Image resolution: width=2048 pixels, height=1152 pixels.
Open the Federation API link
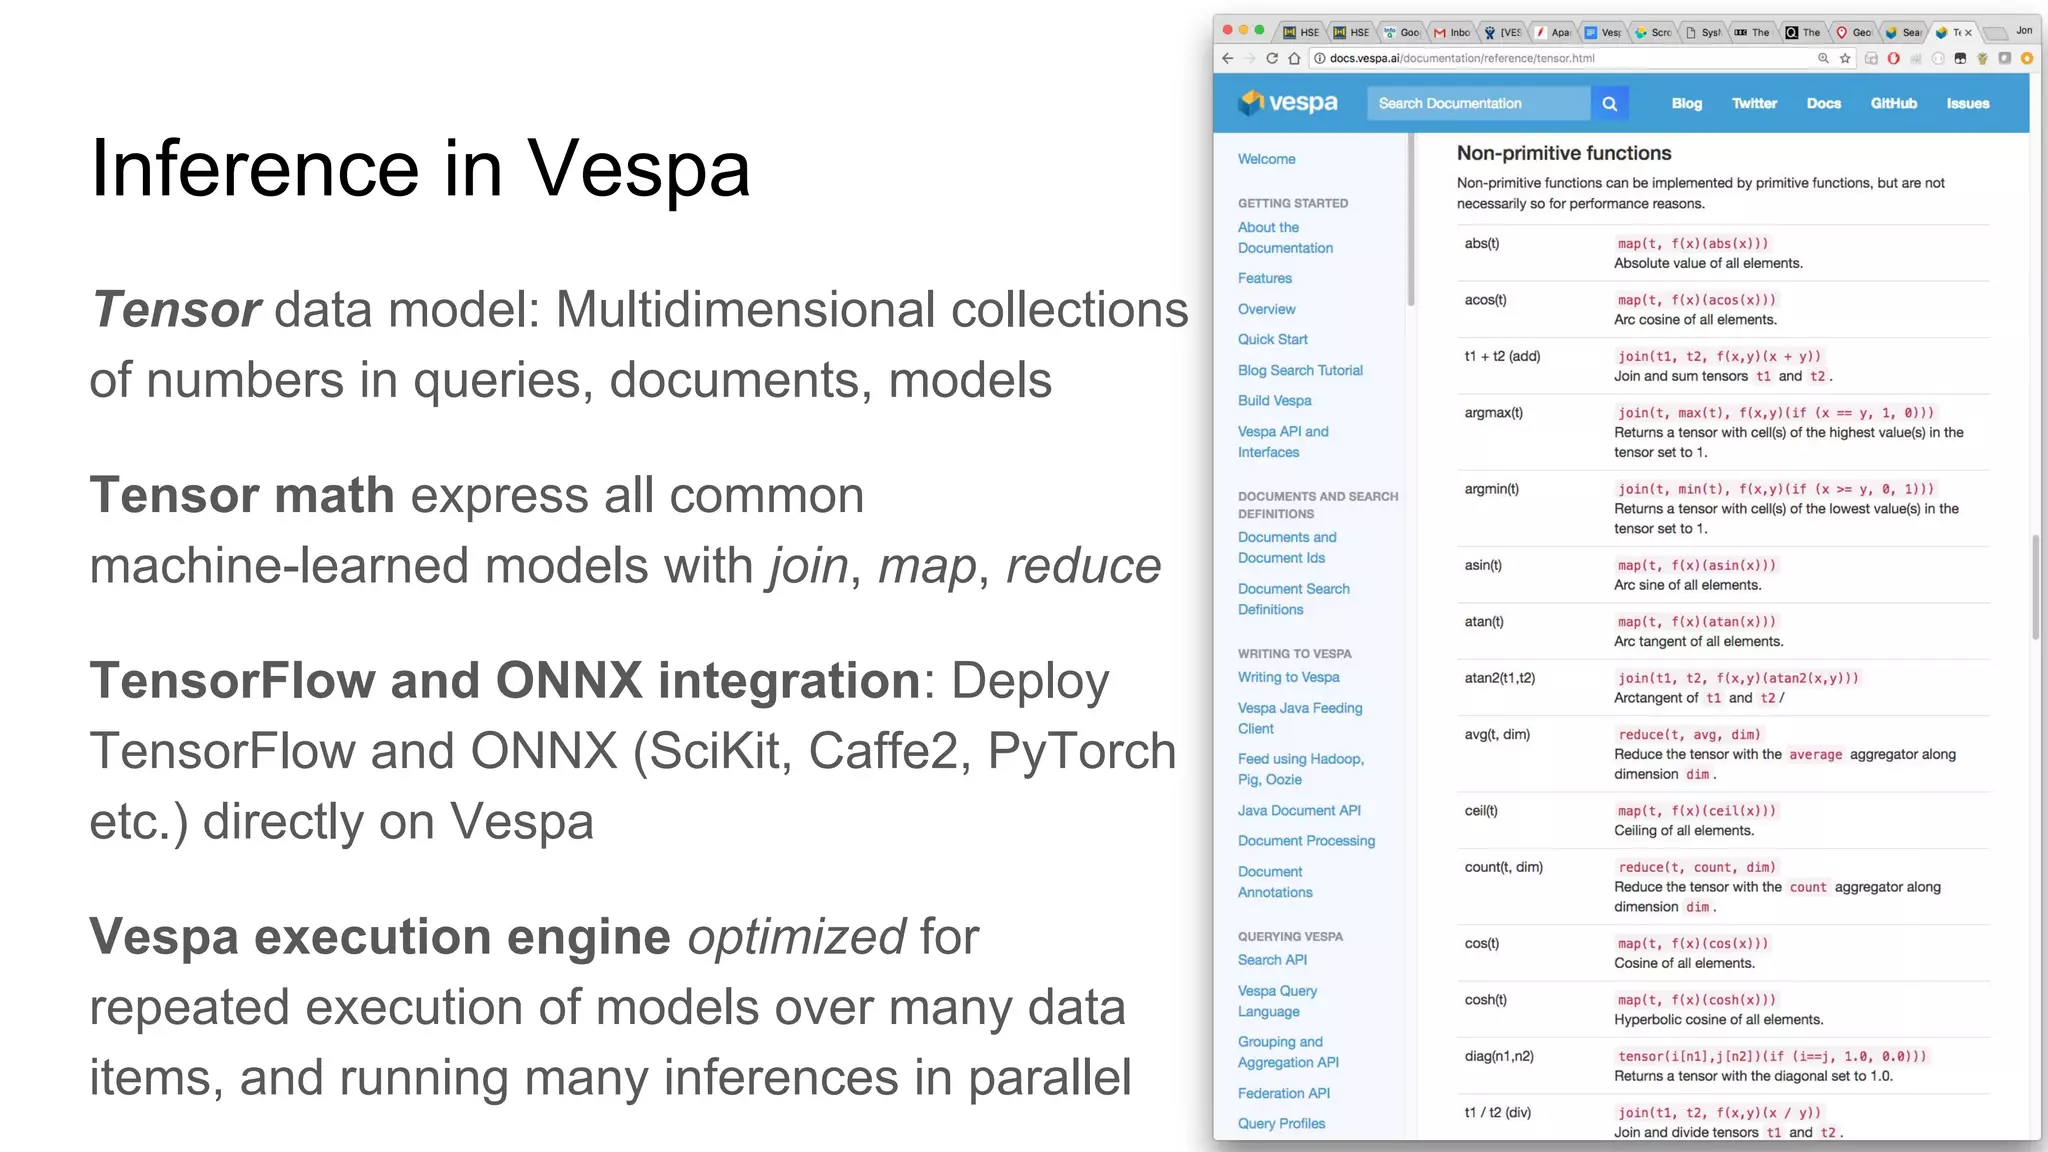point(1284,1093)
